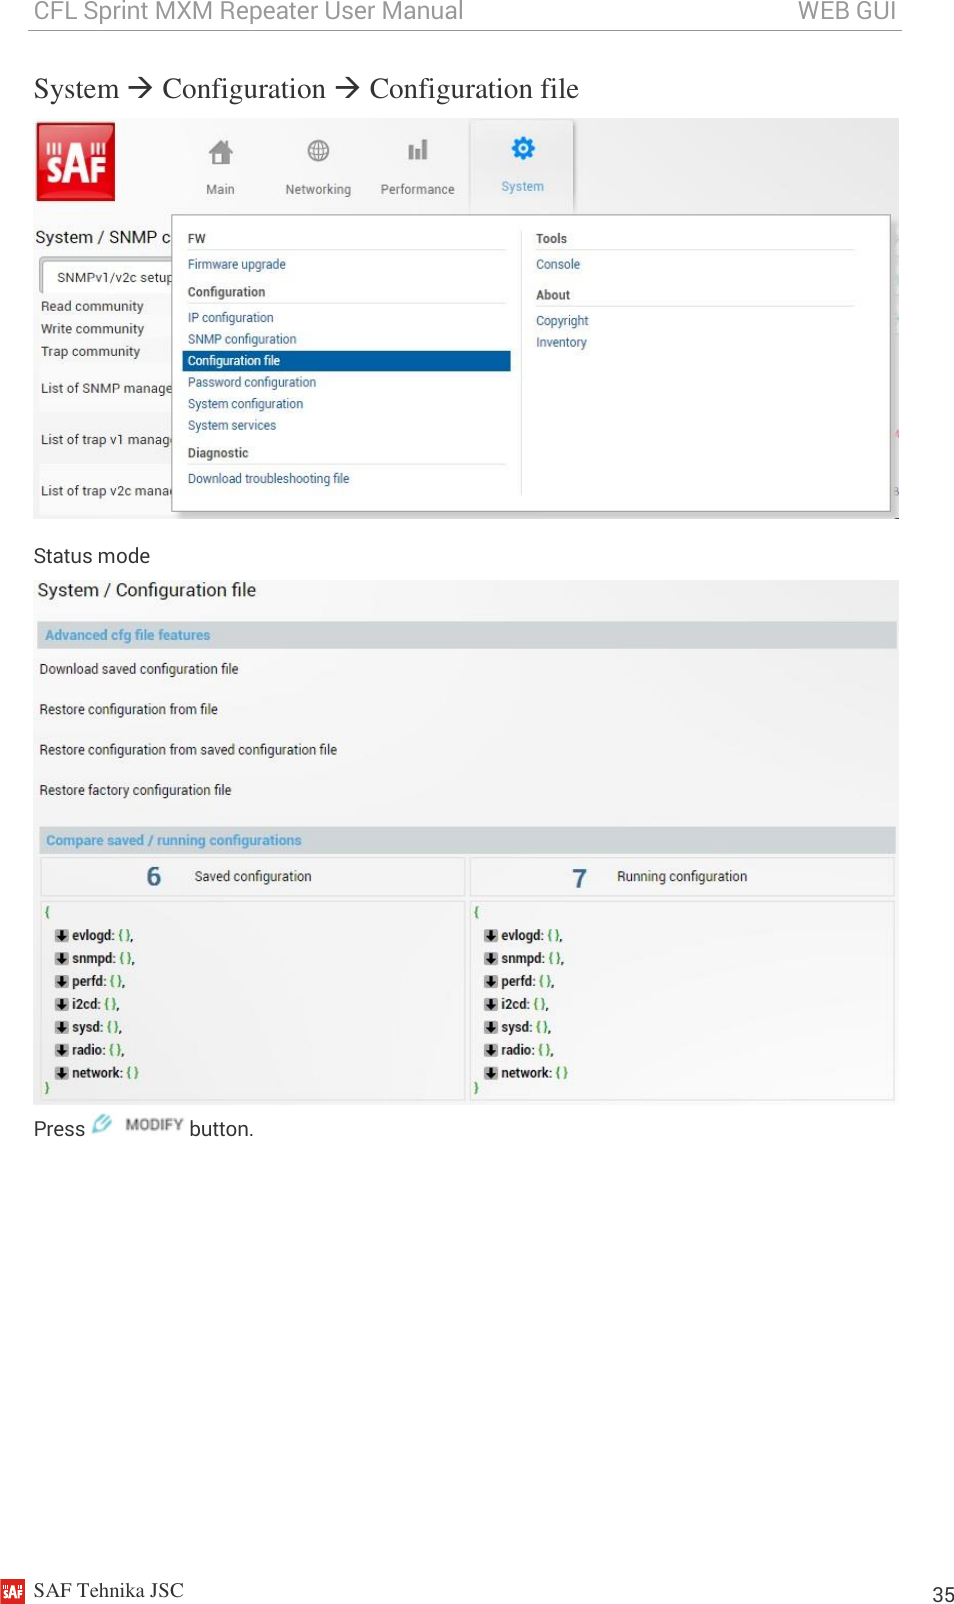This screenshot has width=954, height=1604.
Task: Select Download troubleshooting file entry
Action: point(269,479)
